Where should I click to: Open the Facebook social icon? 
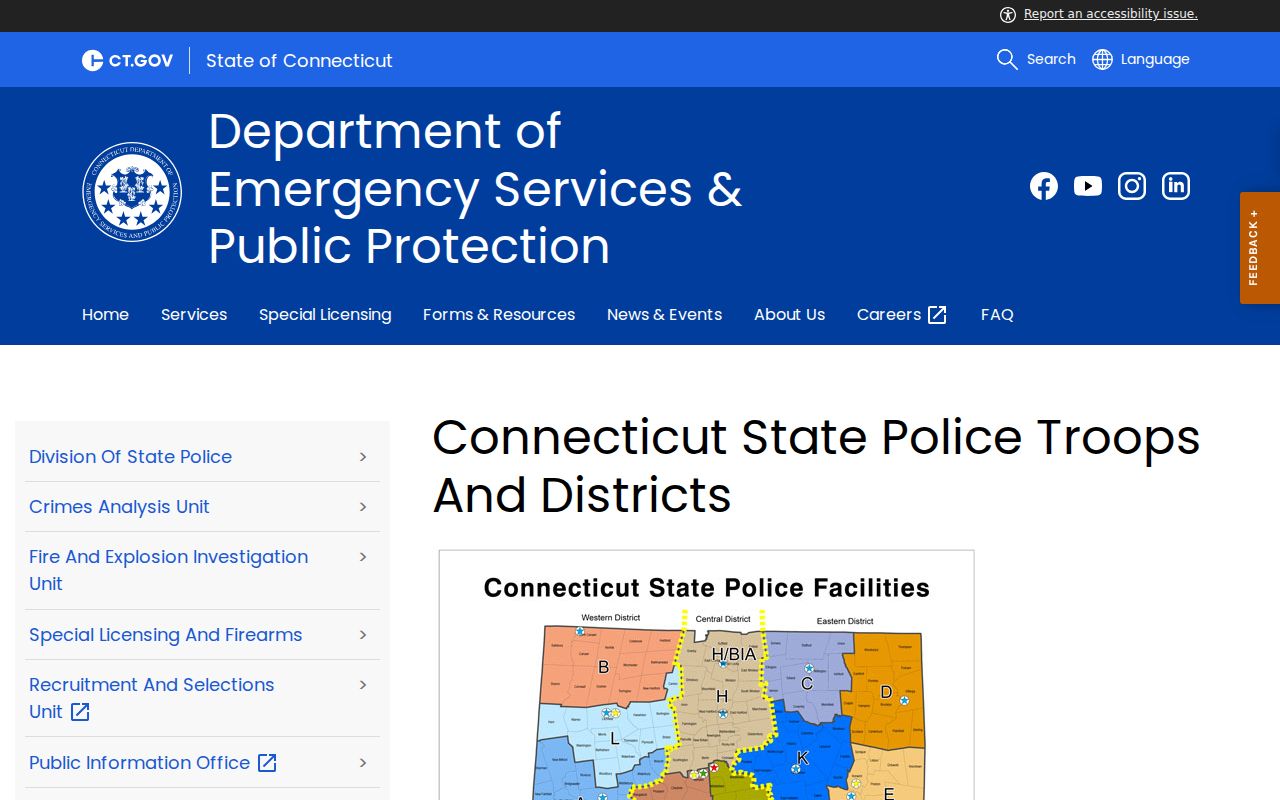coord(1044,186)
